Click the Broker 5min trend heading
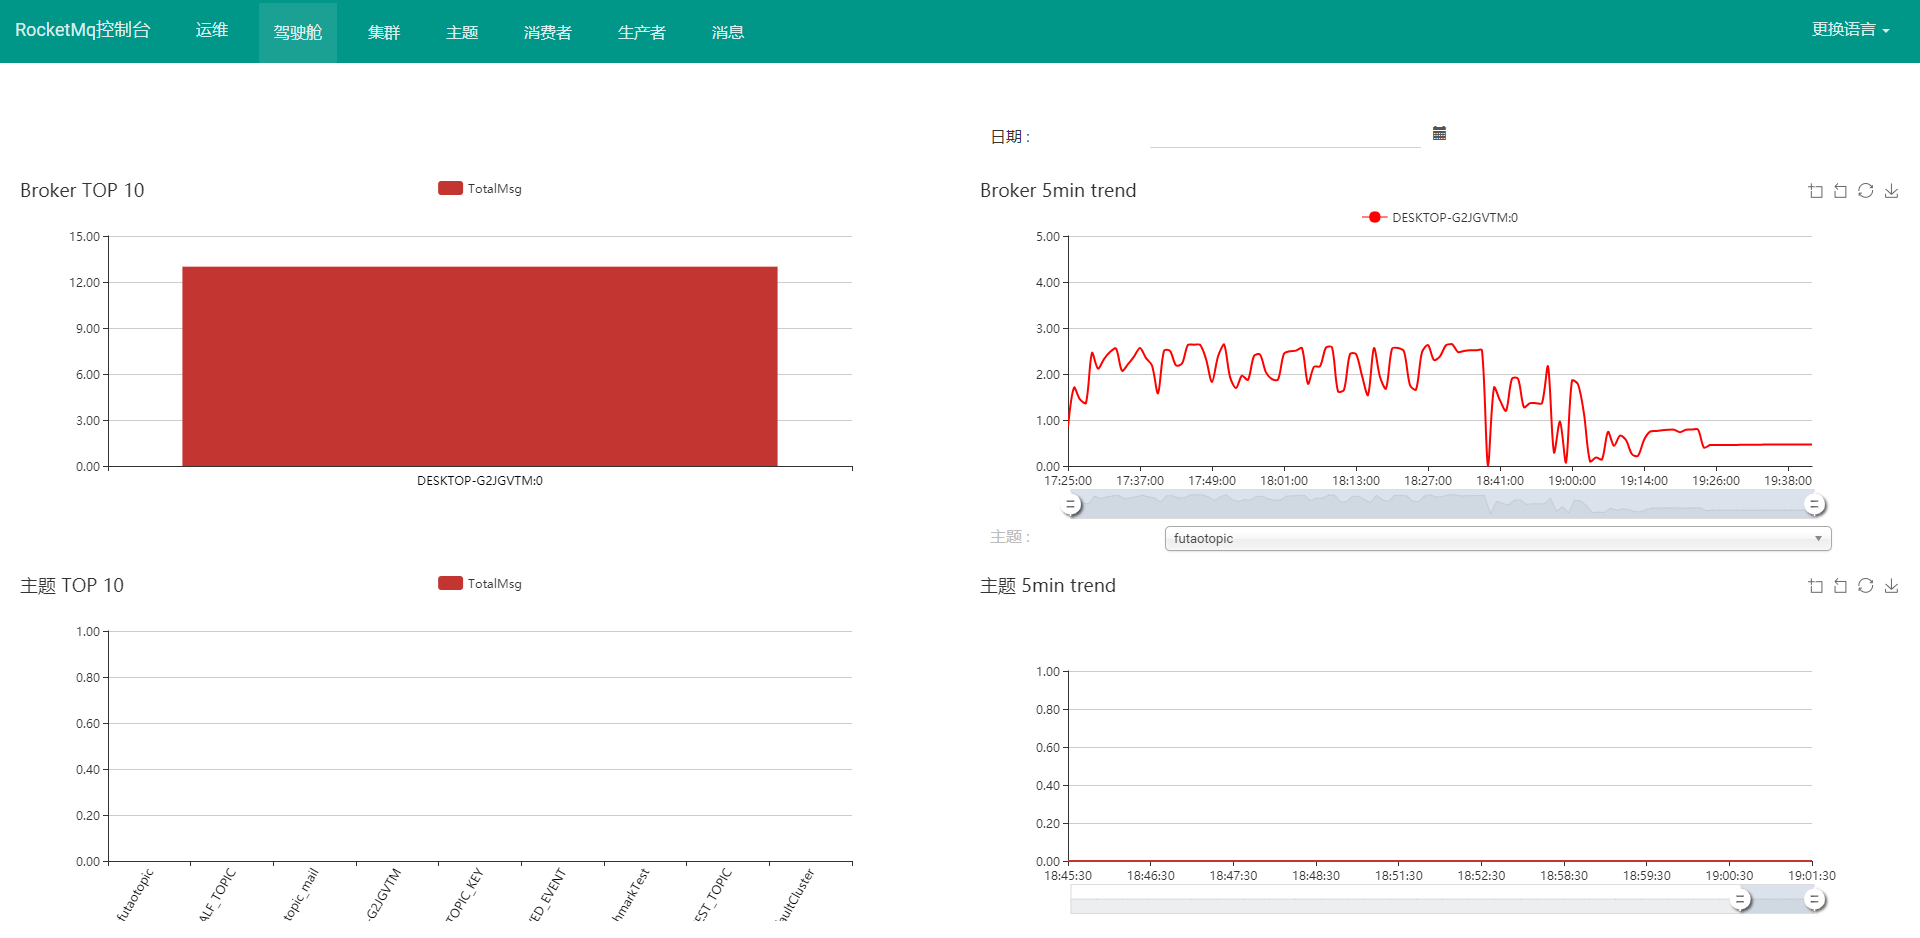1920x938 pixels. click(x=1058, y=190)
